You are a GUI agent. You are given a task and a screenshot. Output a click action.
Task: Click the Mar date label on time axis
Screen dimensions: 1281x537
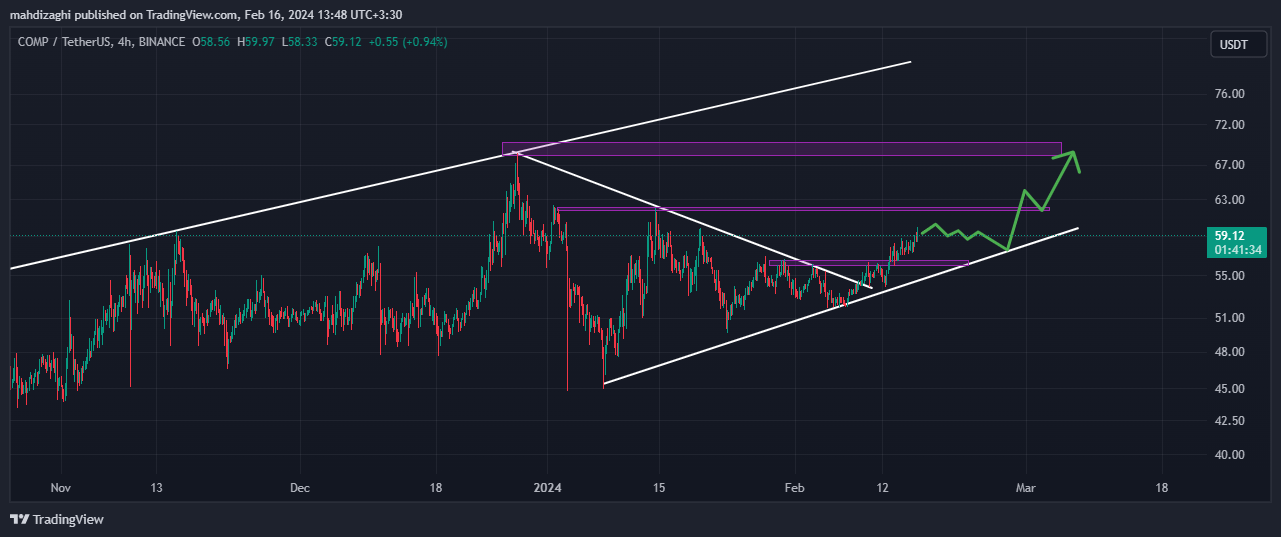(x=1024, y=488)
